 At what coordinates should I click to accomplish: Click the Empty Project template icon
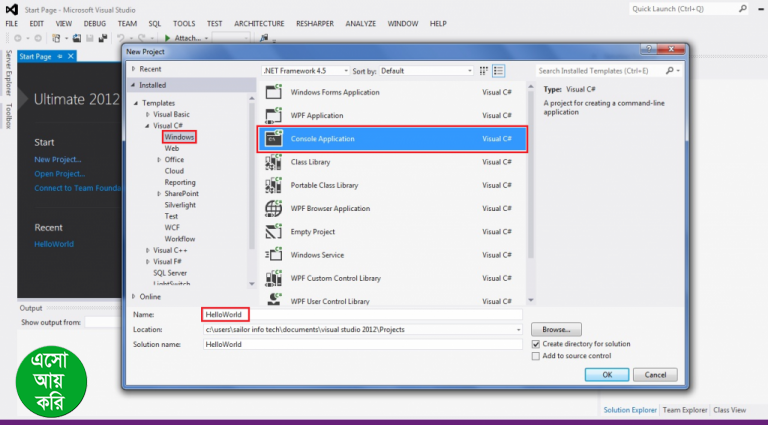tap(273, 232)
